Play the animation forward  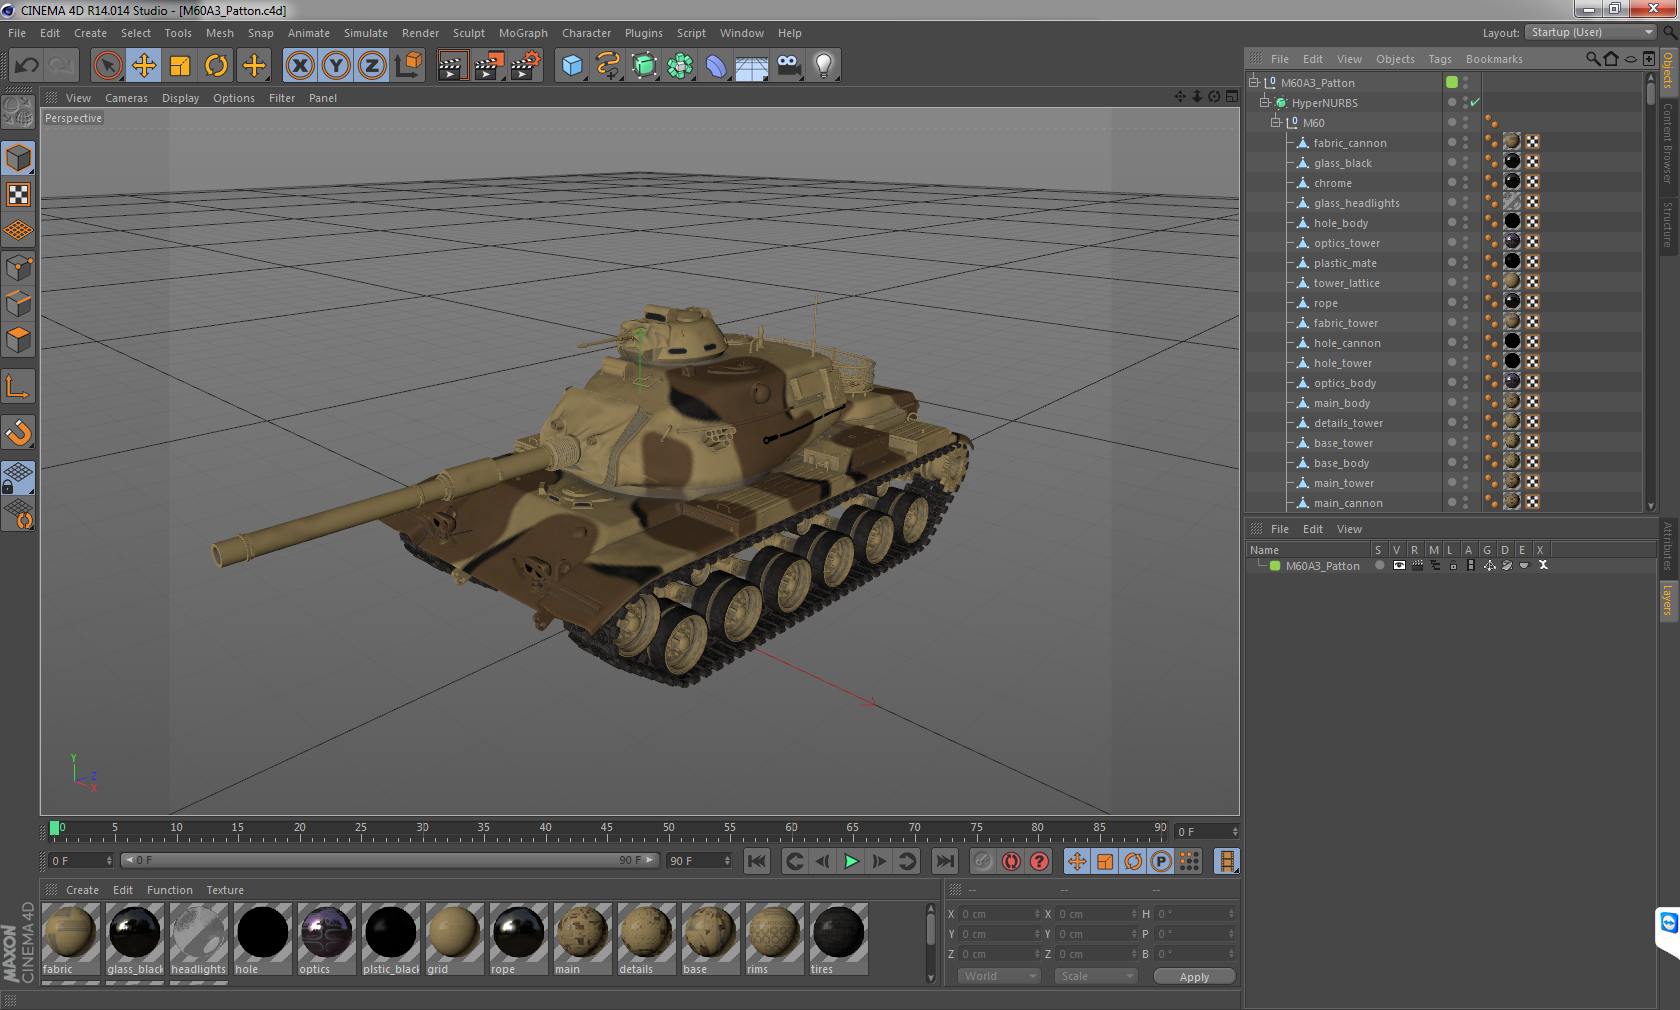pyautogui.click(x=851, y=861)
